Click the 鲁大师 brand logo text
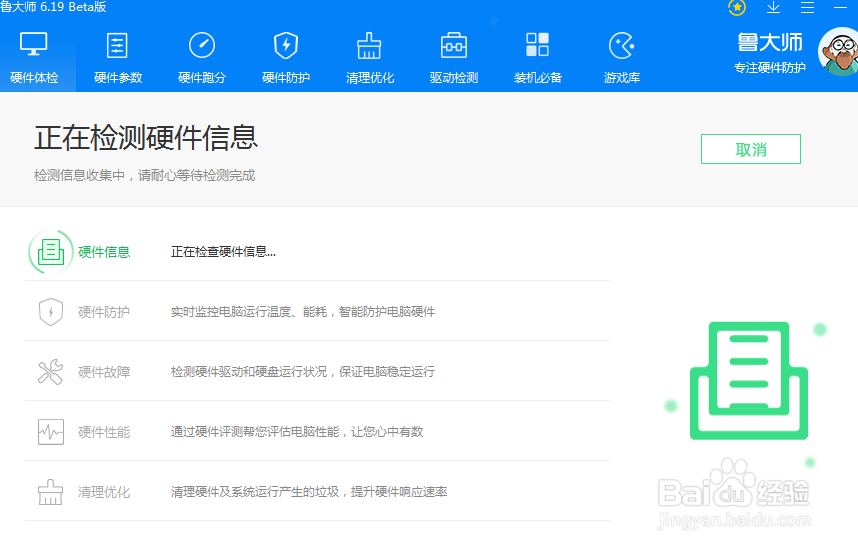The width and height of the screenshot is (858, 549). (770, 43)
